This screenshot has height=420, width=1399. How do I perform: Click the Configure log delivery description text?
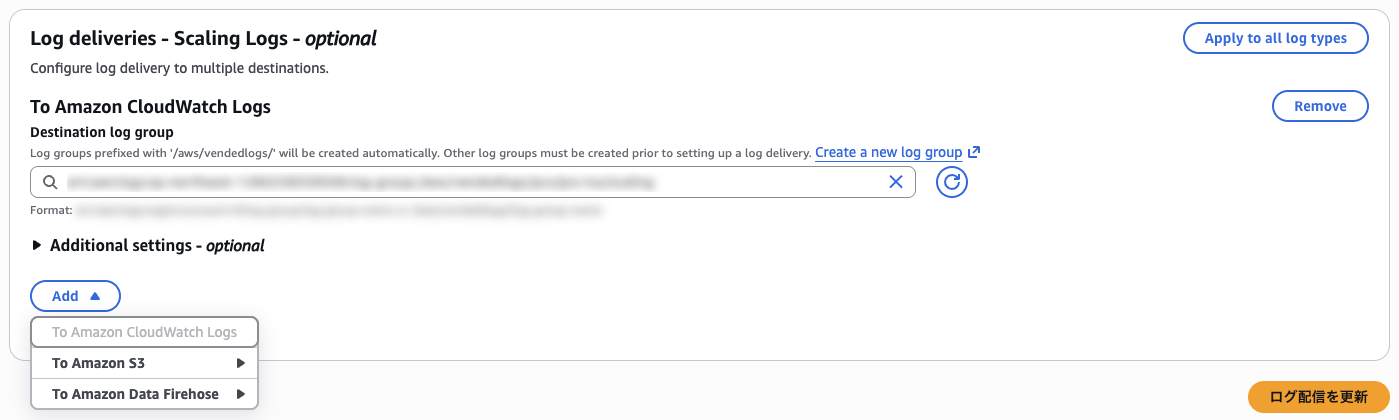pyautogui.click(x=180, y=69)
